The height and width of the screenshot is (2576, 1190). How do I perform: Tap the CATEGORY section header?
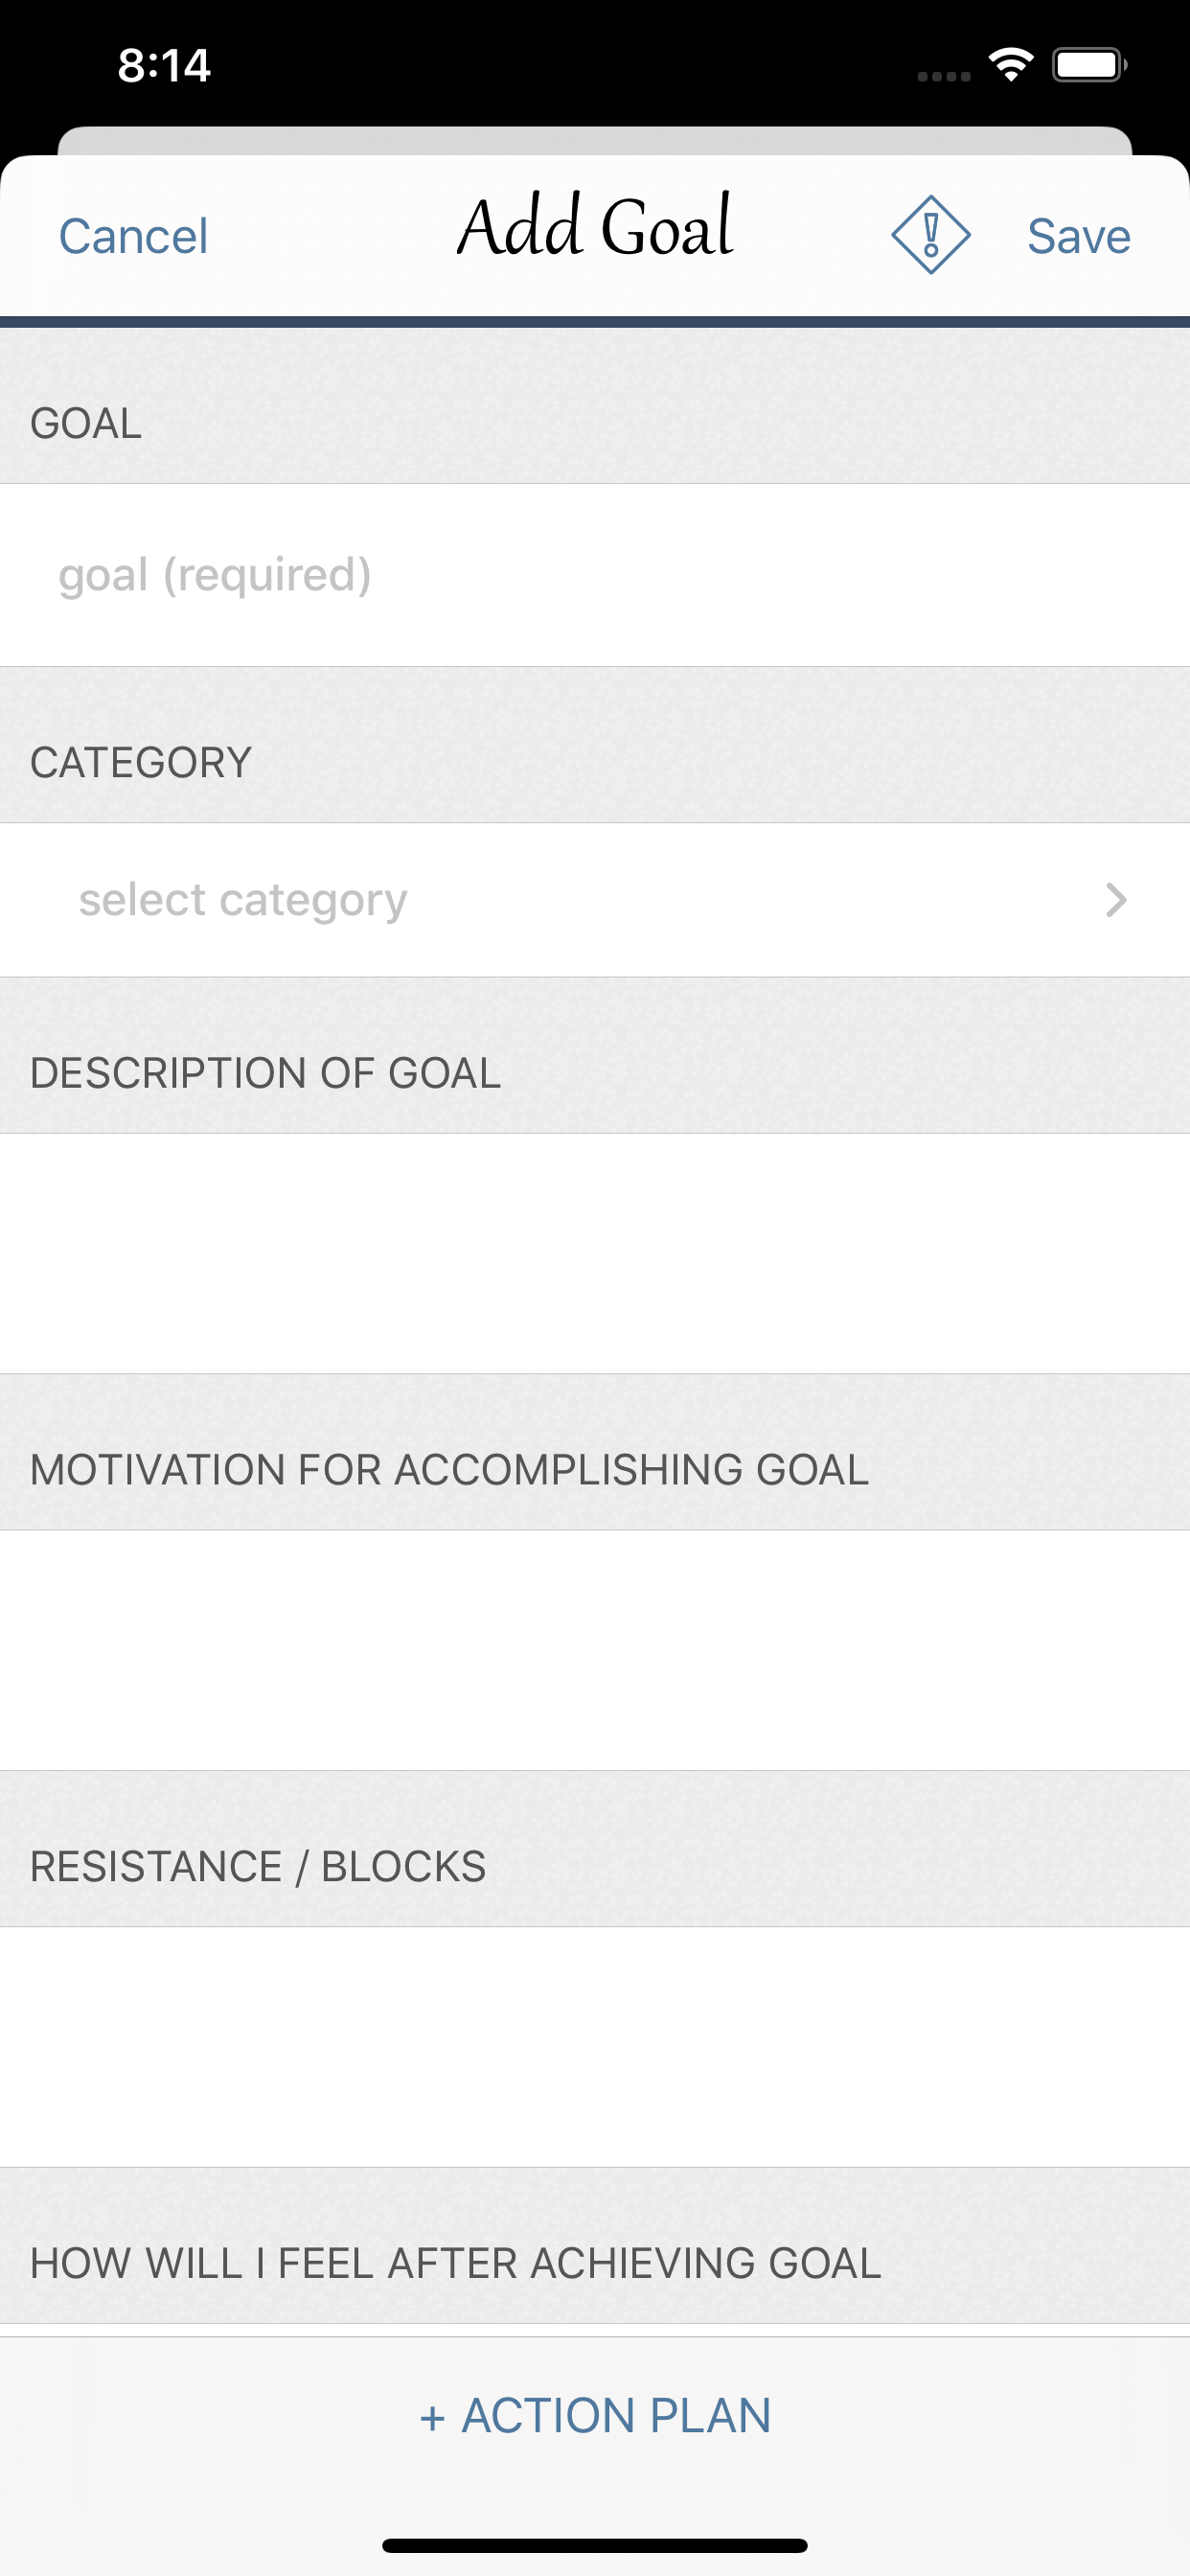(141, 762)
